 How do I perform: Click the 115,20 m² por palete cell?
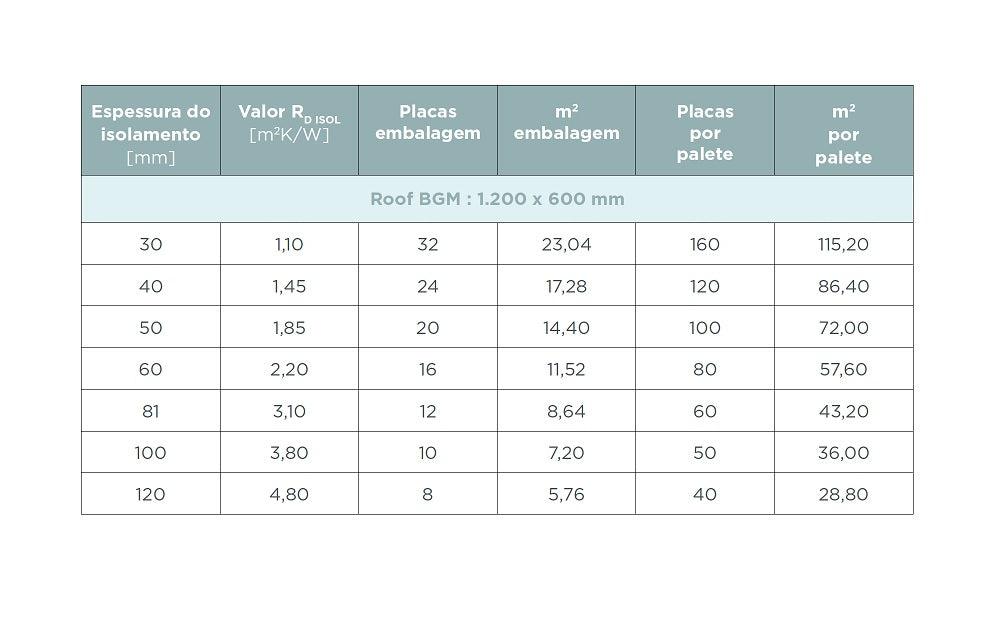click(x=843, y=244)
